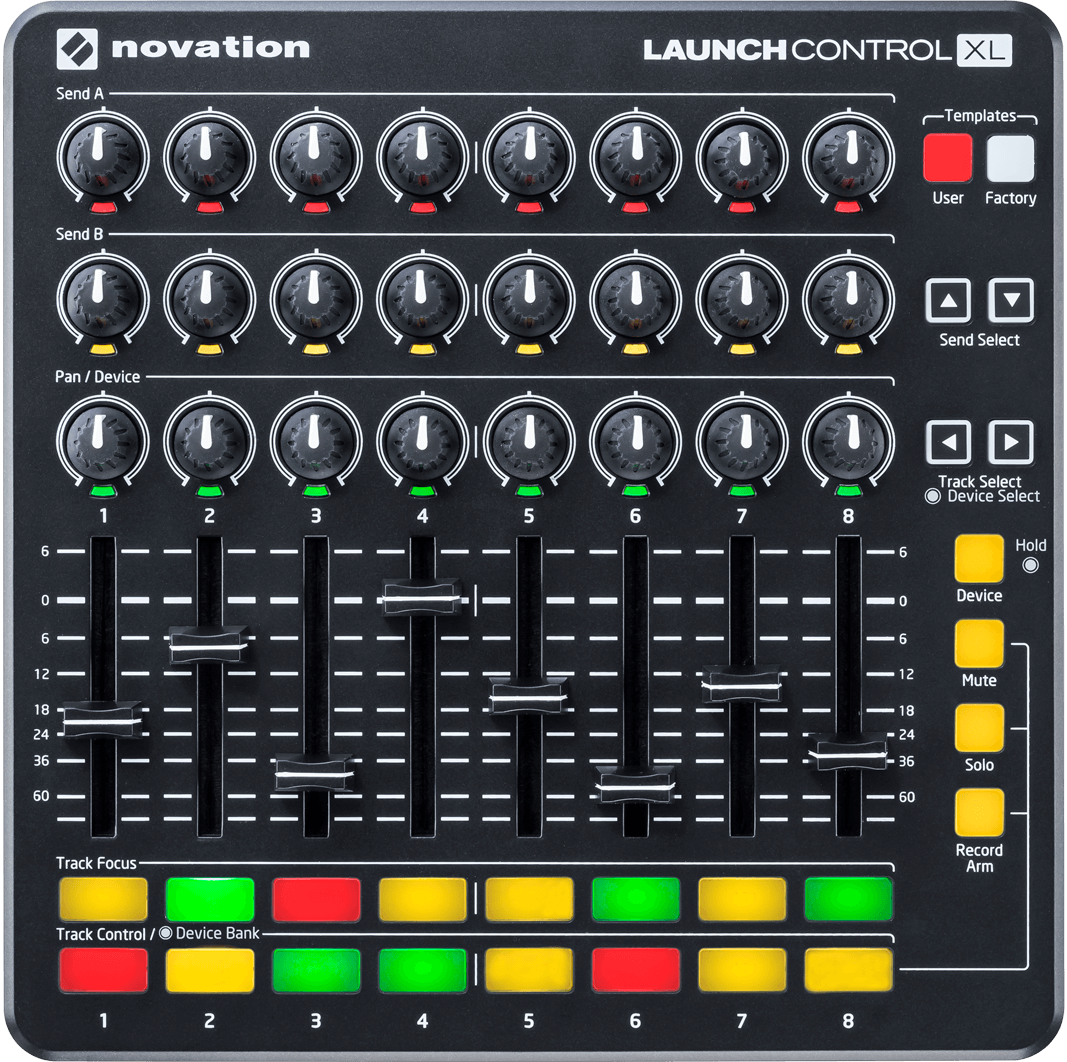Tap the yellow Mute button
This screenshot has width=1067, height=1062.
(979, 644)
